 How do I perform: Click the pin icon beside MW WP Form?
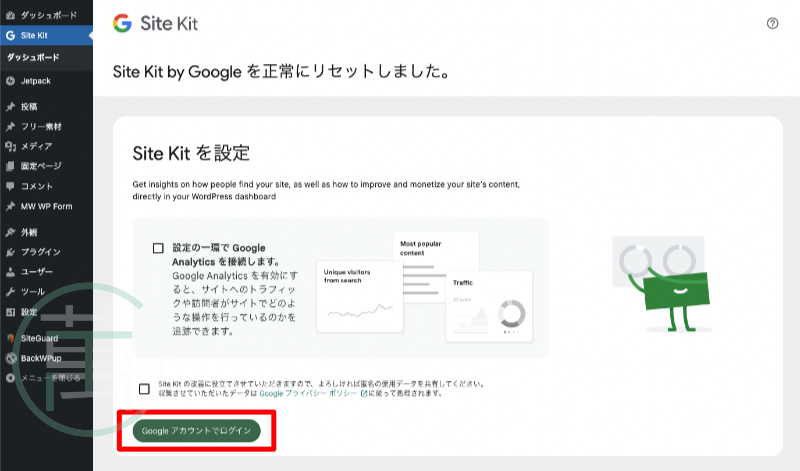click(10, 206)
